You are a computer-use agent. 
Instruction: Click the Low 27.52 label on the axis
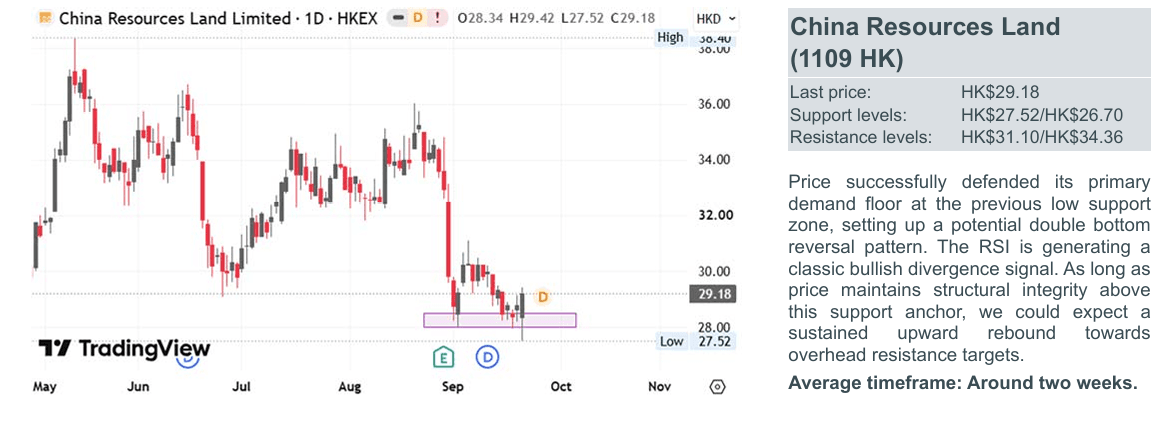696,342
